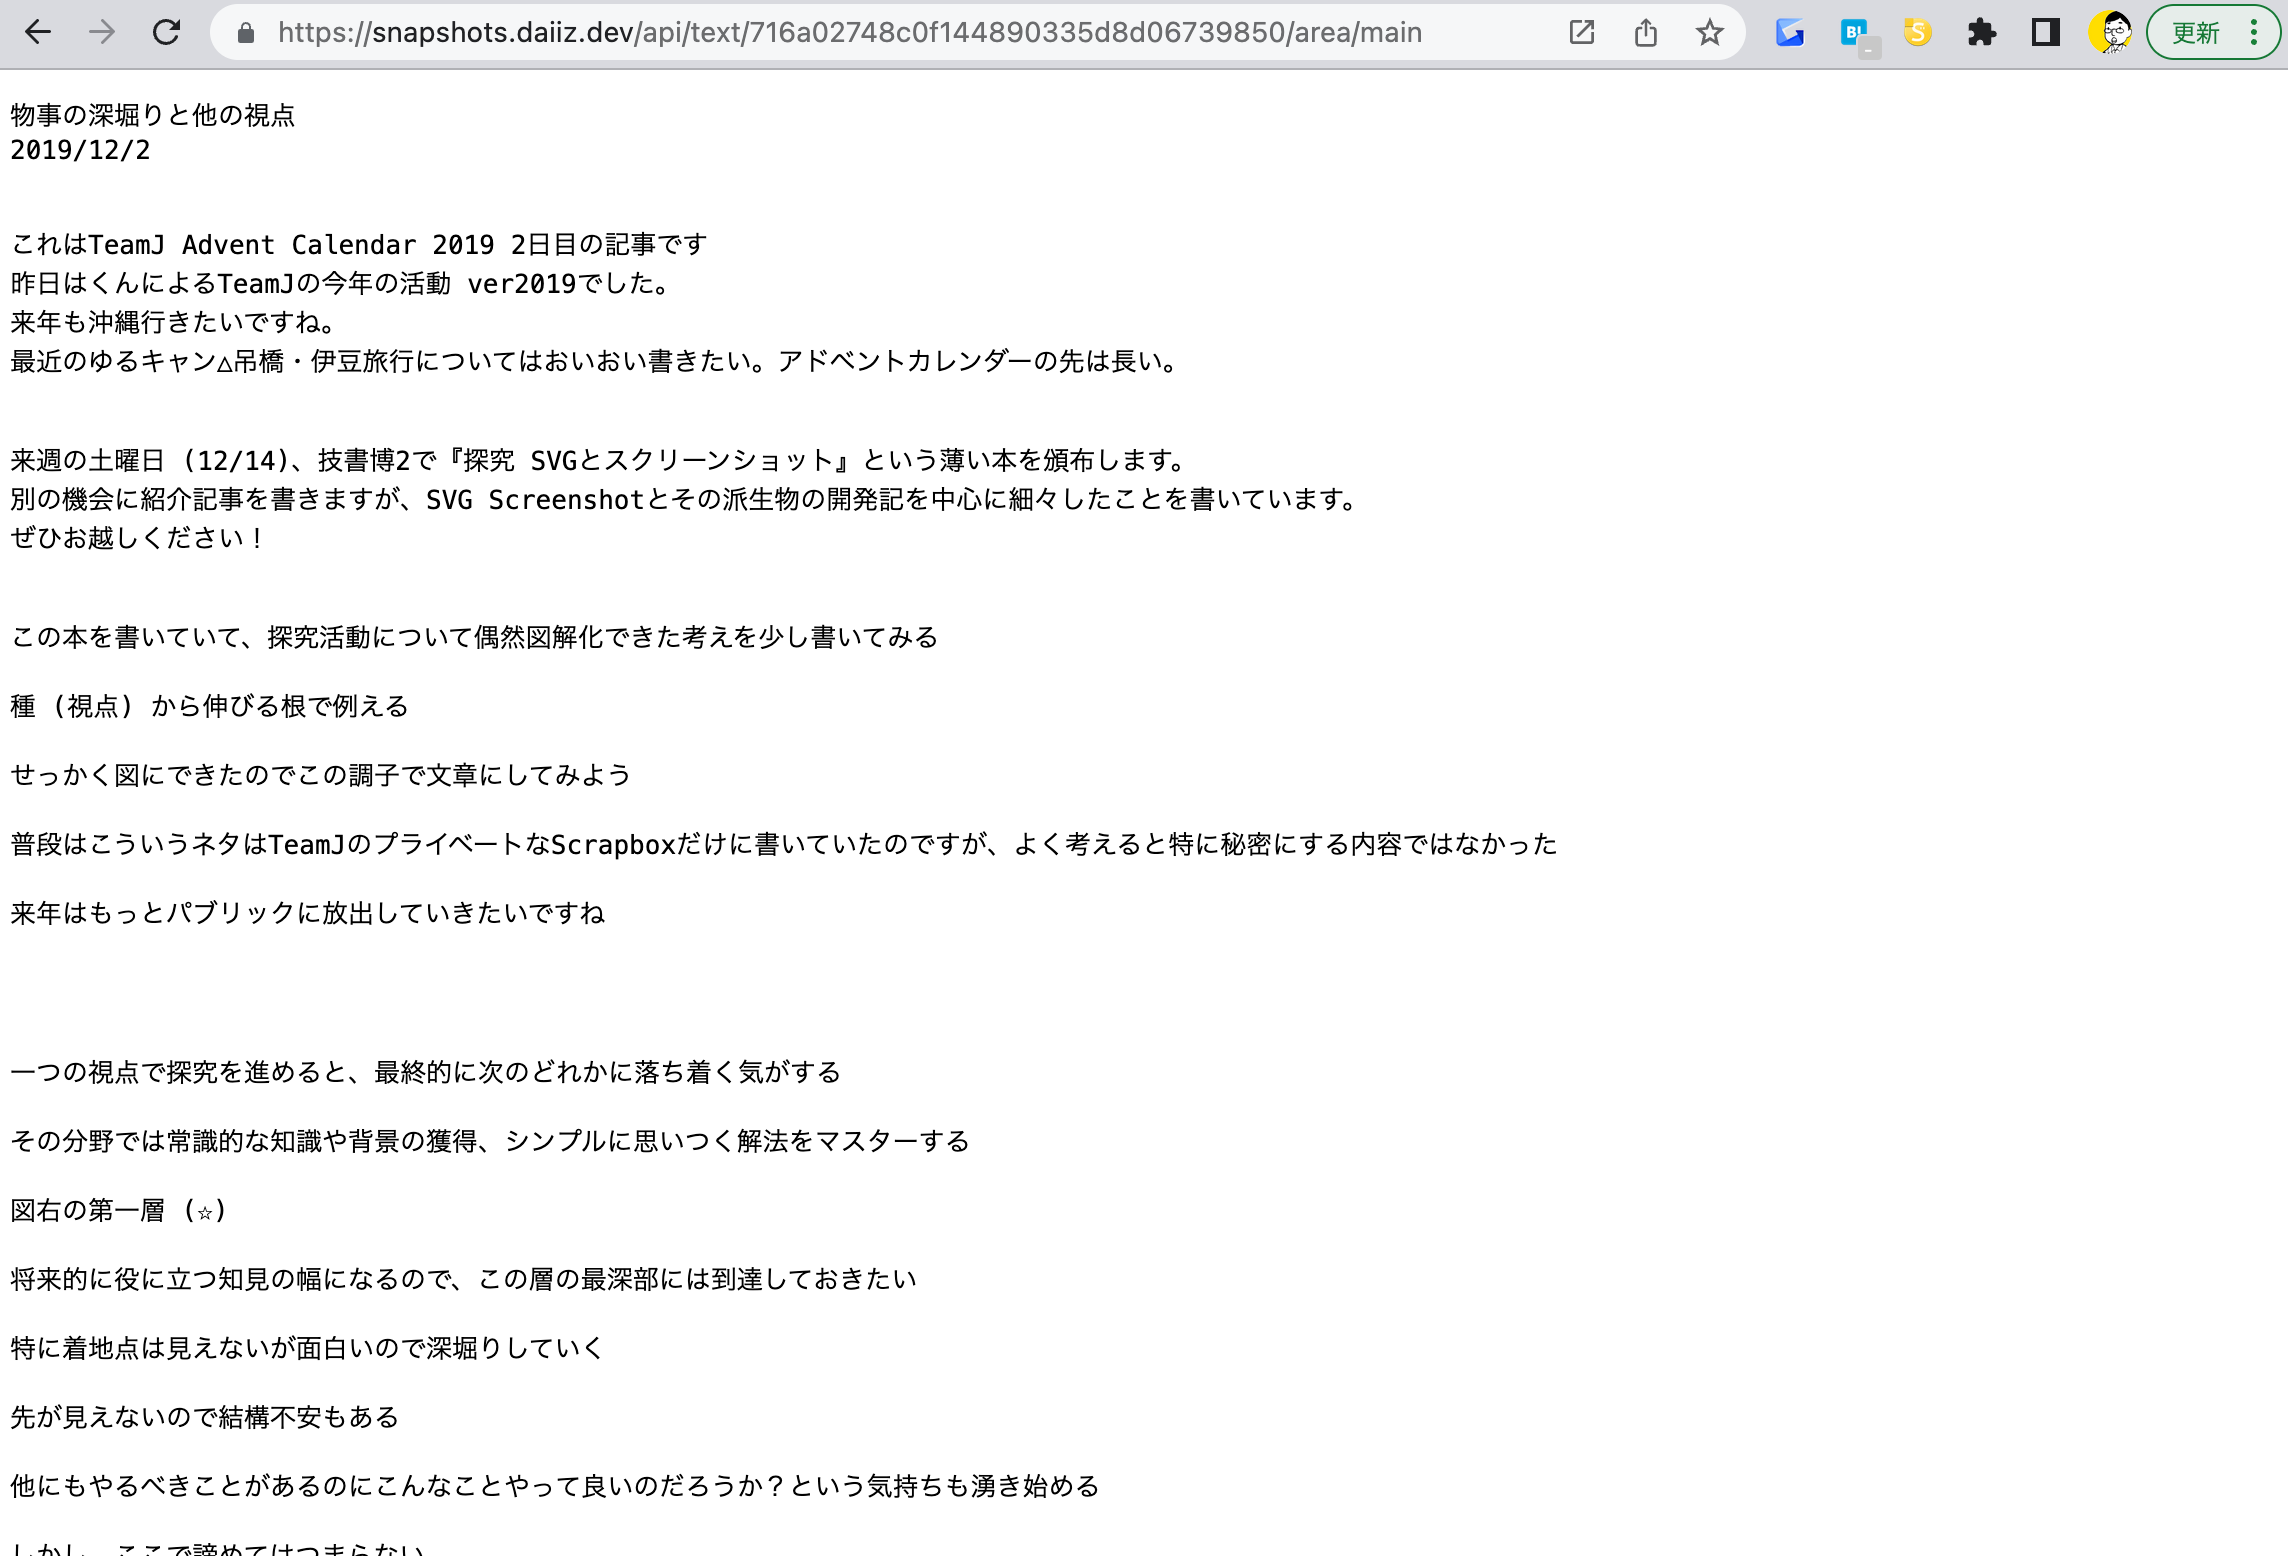Click the TeamJ Advent Calendar 2019 line
This screenshot has height=1556, width=2288.
[358, 245]
